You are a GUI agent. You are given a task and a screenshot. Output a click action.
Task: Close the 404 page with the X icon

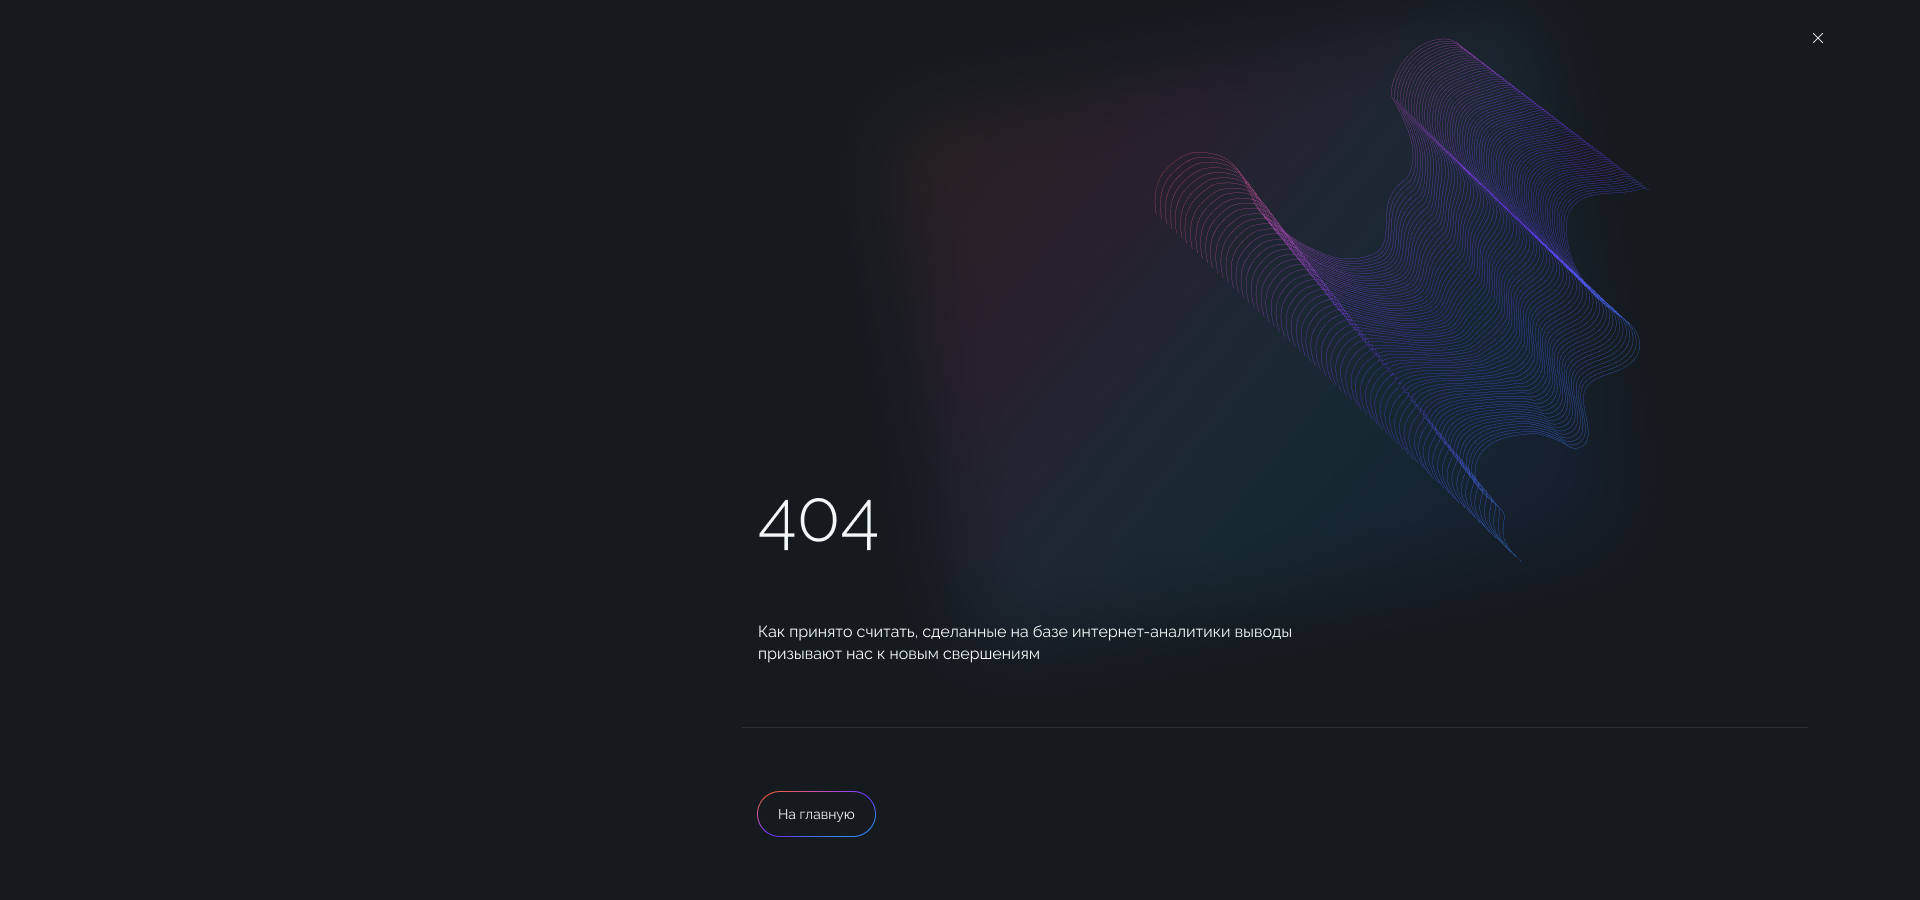[1818, 38]
